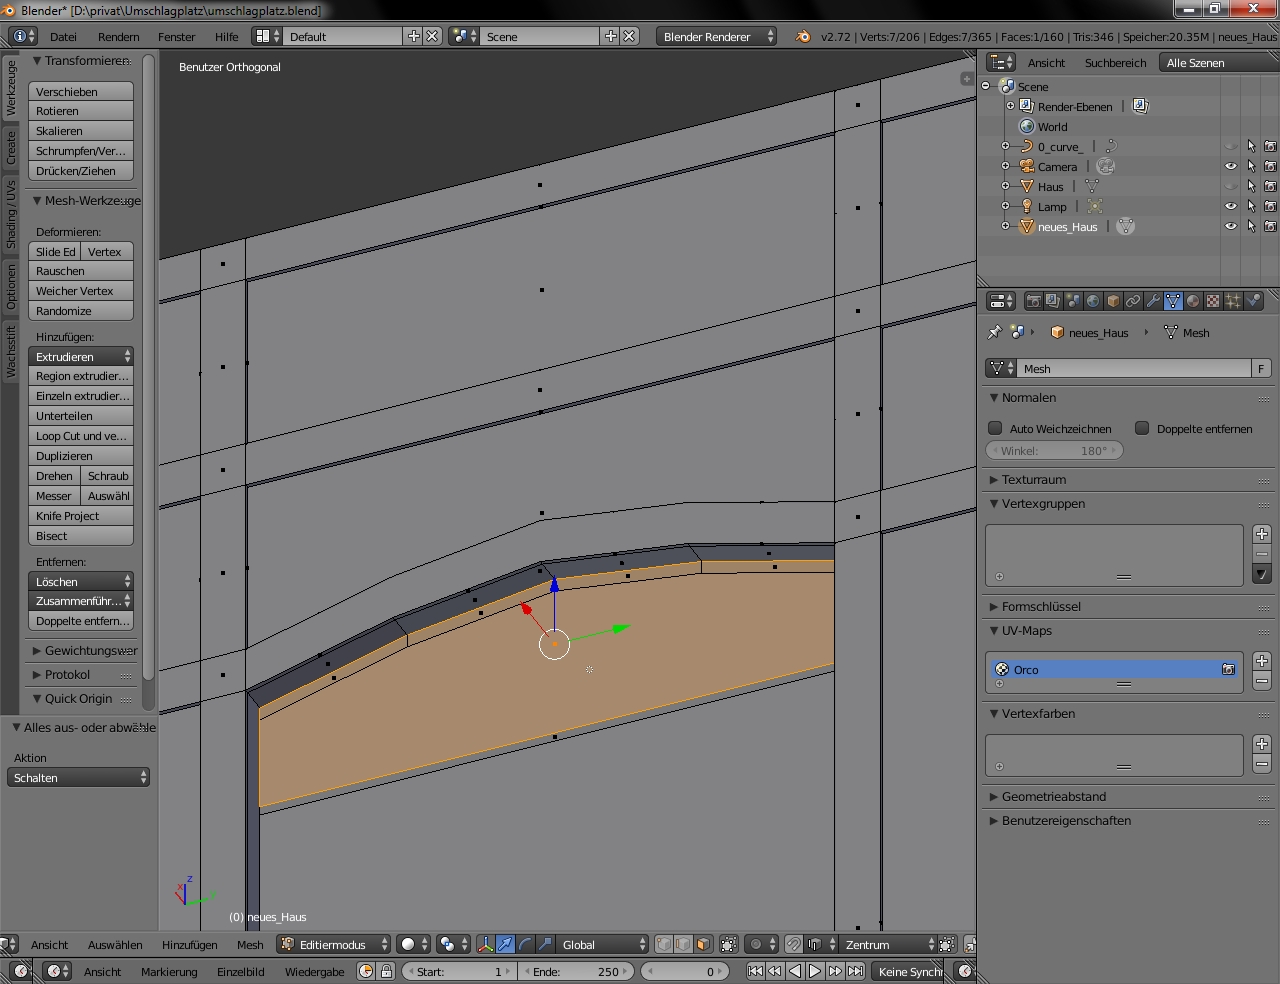
Task: Click the Winkel angle slider
Action: pos(1054,451)
